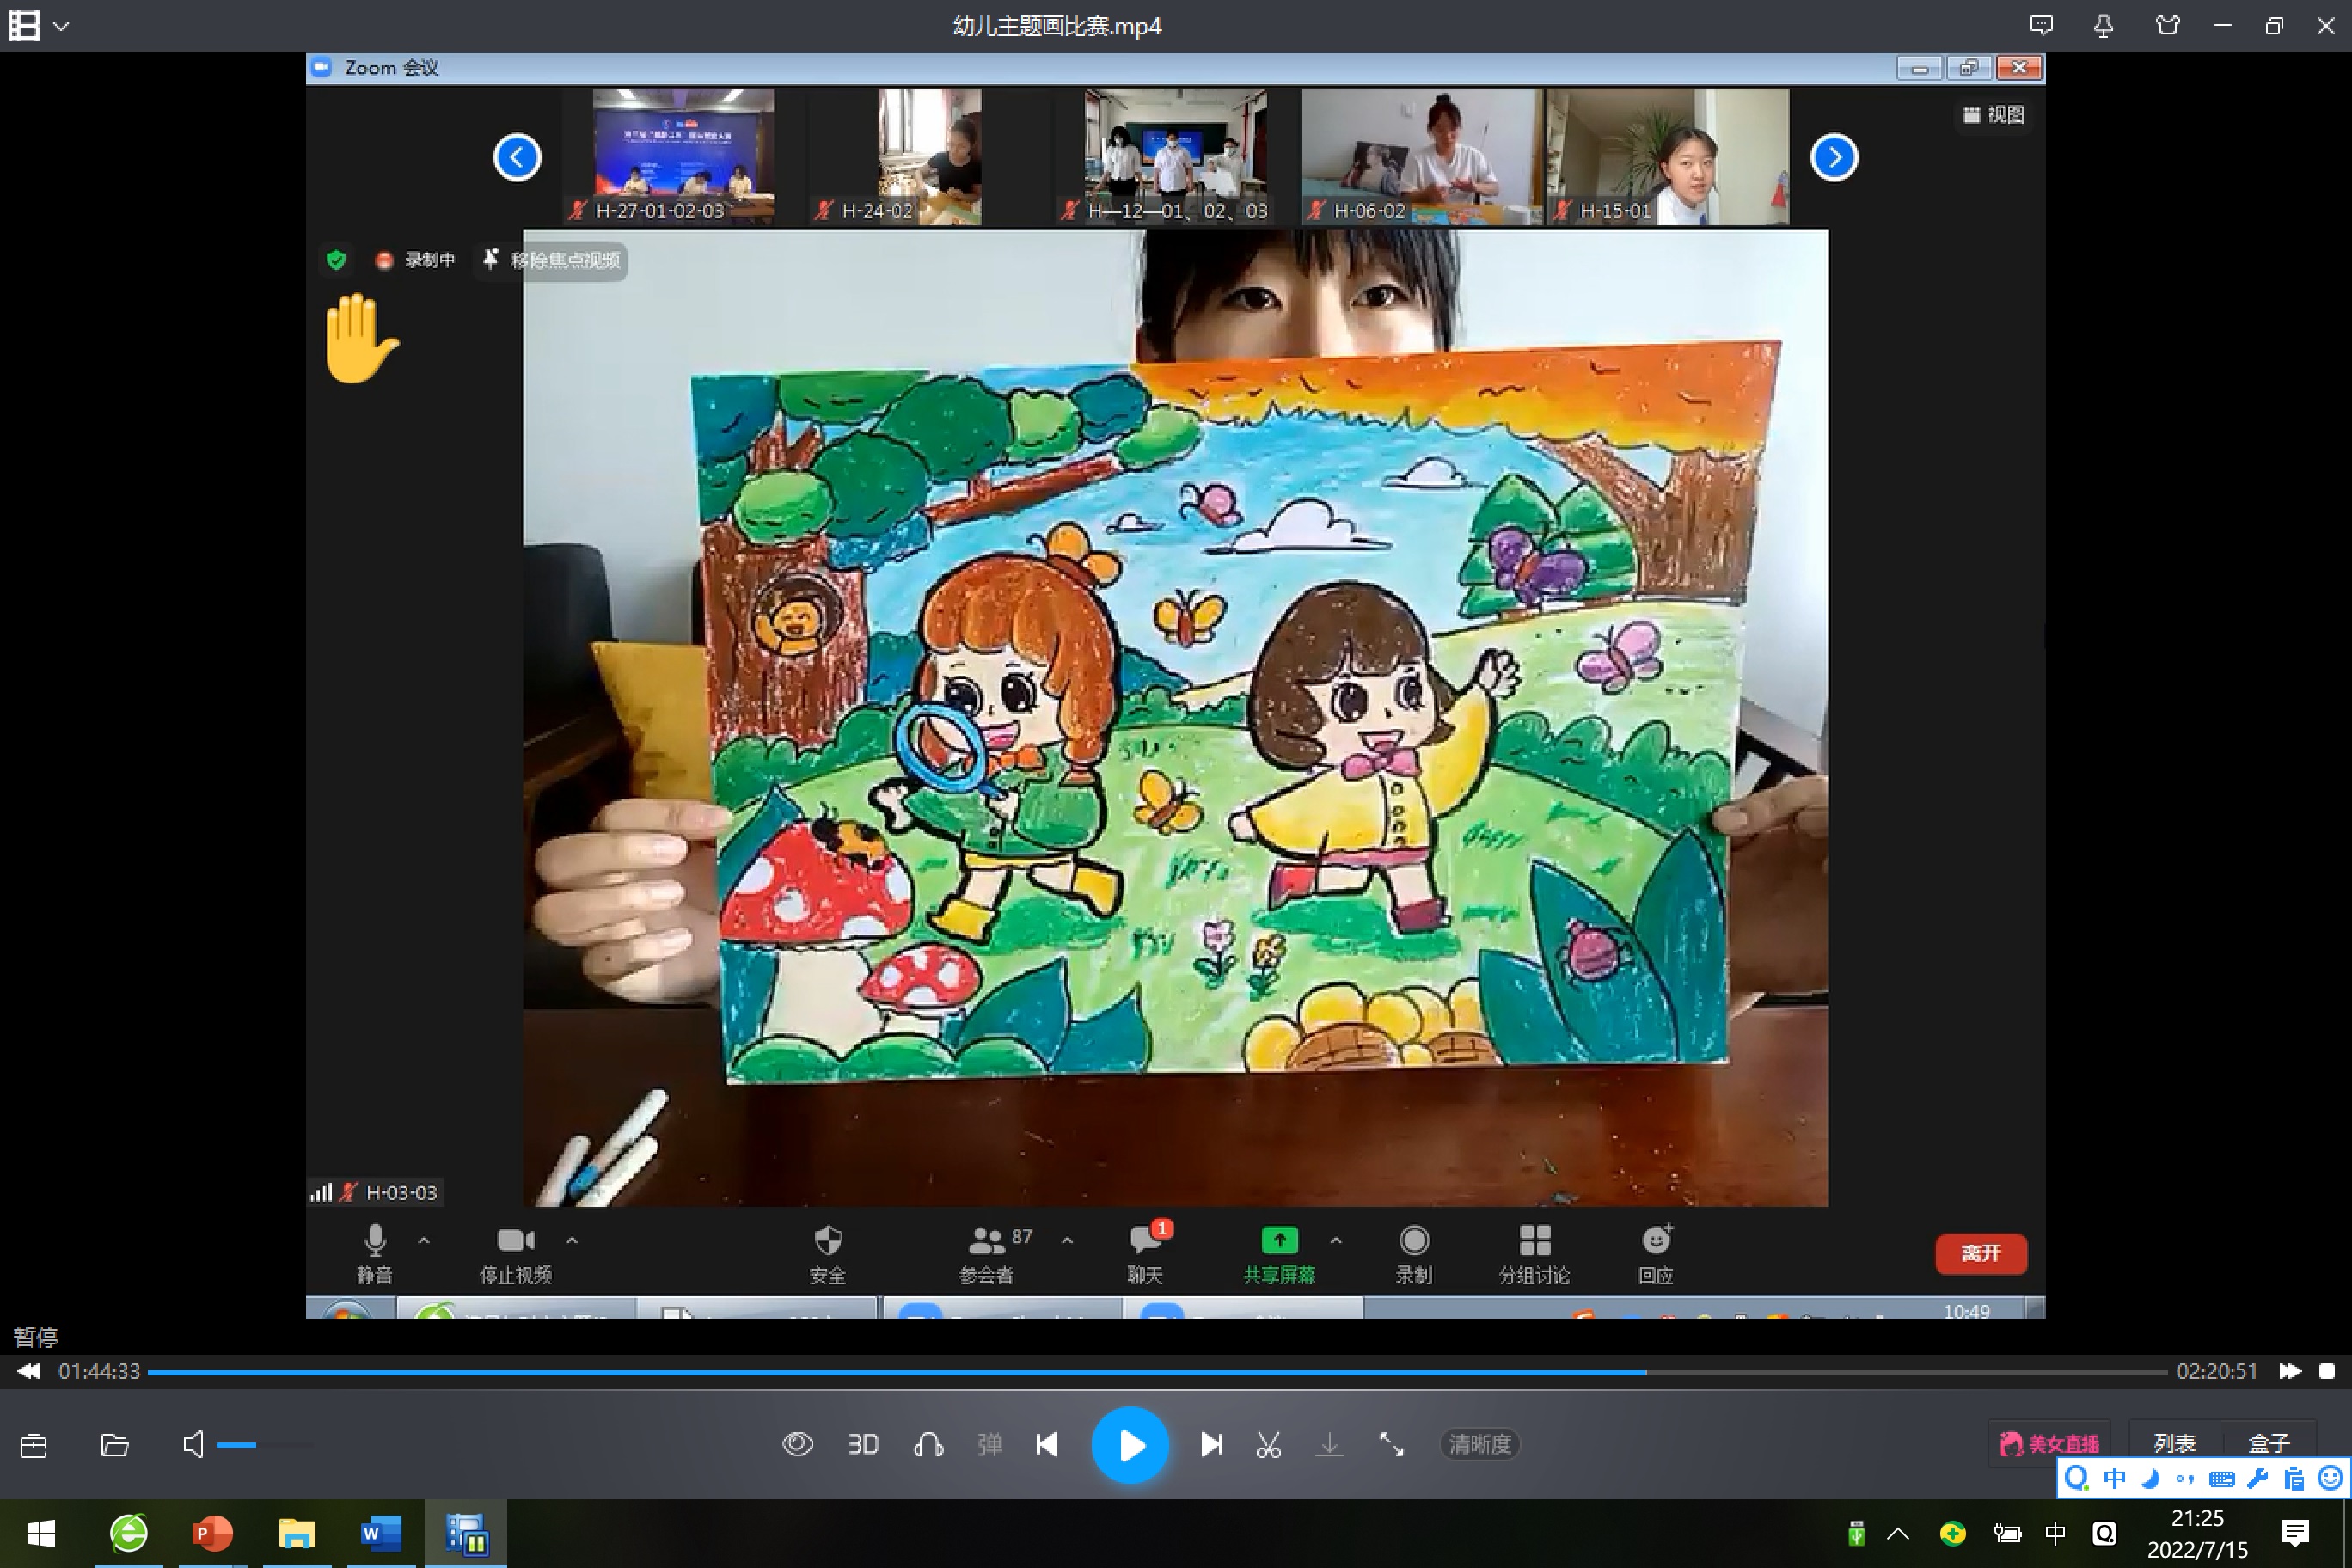2352x1568 pixels.
Task: Open the 聊天 chat panel
Action: [x=1146, y=1254]
